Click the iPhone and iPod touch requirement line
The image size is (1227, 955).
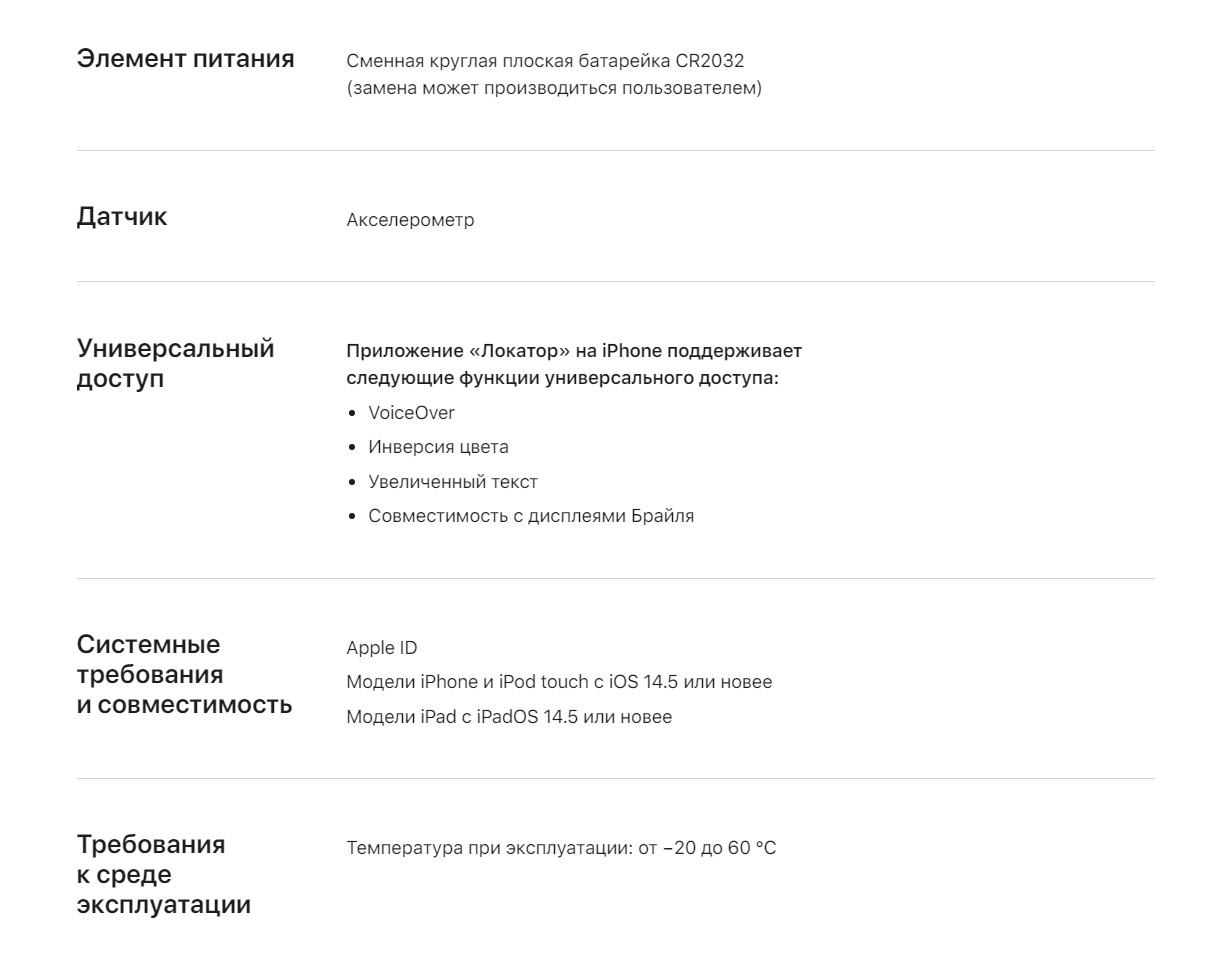(x=559, y=682)
